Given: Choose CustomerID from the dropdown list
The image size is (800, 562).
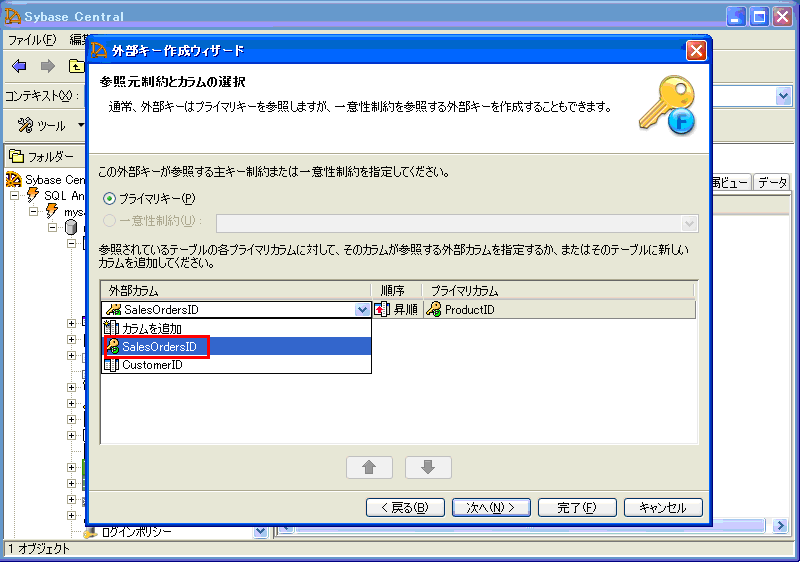Looking at the screenshot, I should click(x=152, y=365).
